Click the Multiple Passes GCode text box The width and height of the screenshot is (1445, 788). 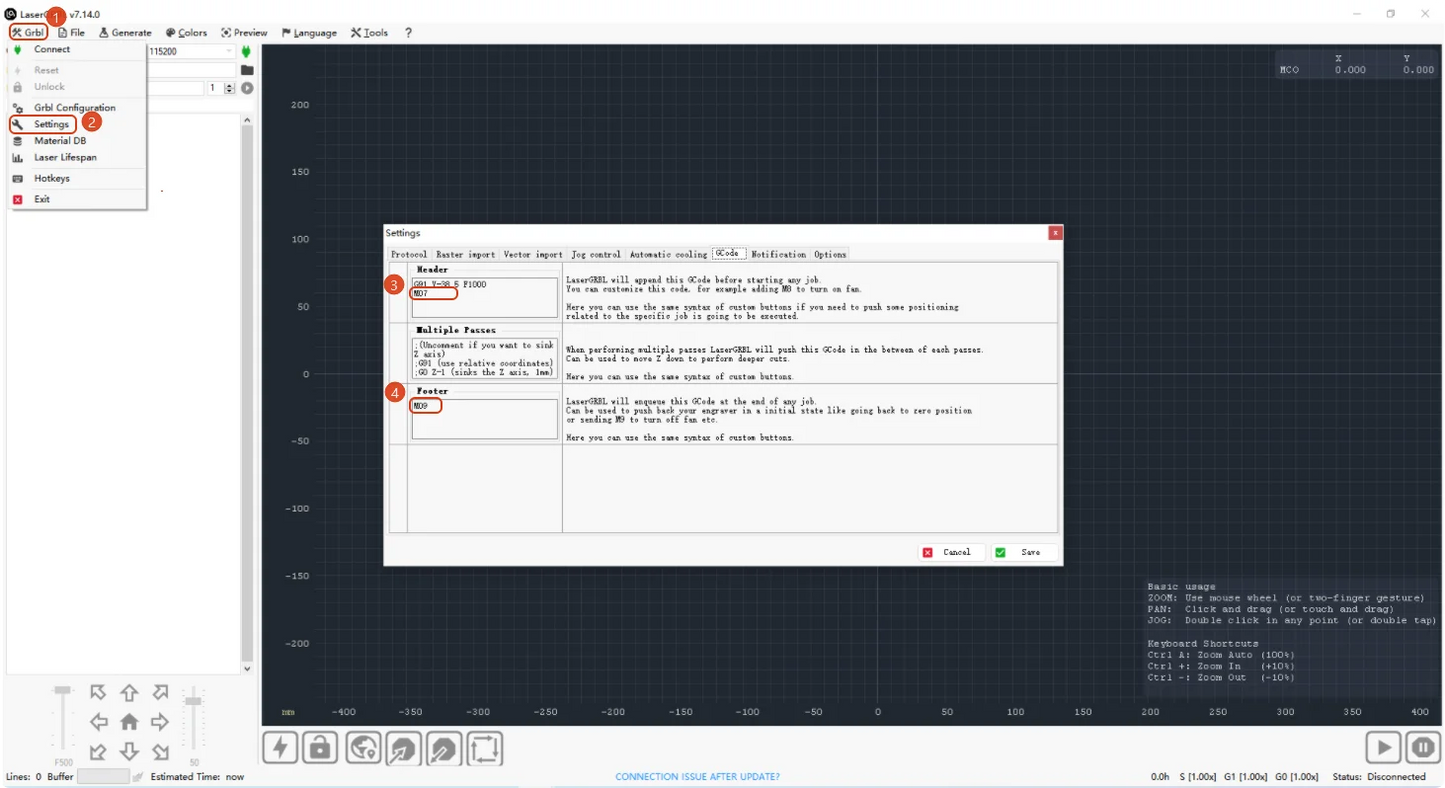[484, 358]
